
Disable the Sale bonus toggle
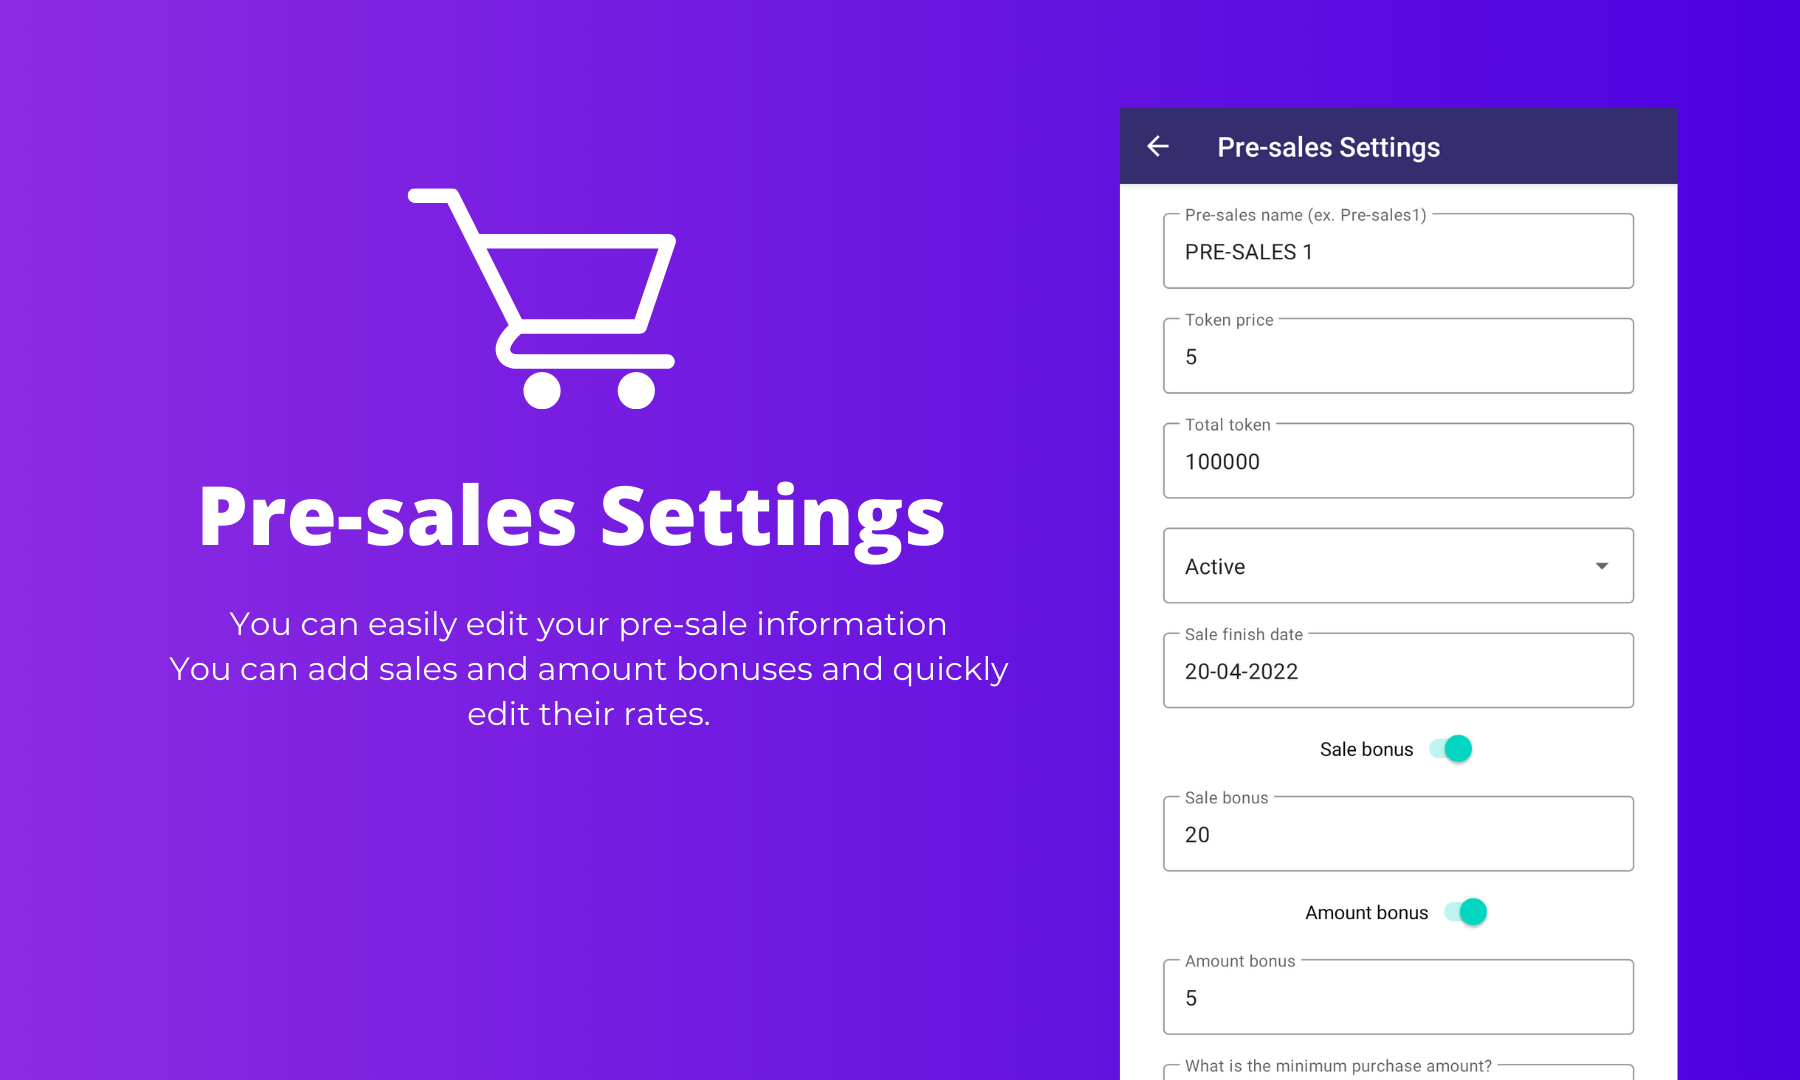pyautogui.click(x=1452, y=749)
